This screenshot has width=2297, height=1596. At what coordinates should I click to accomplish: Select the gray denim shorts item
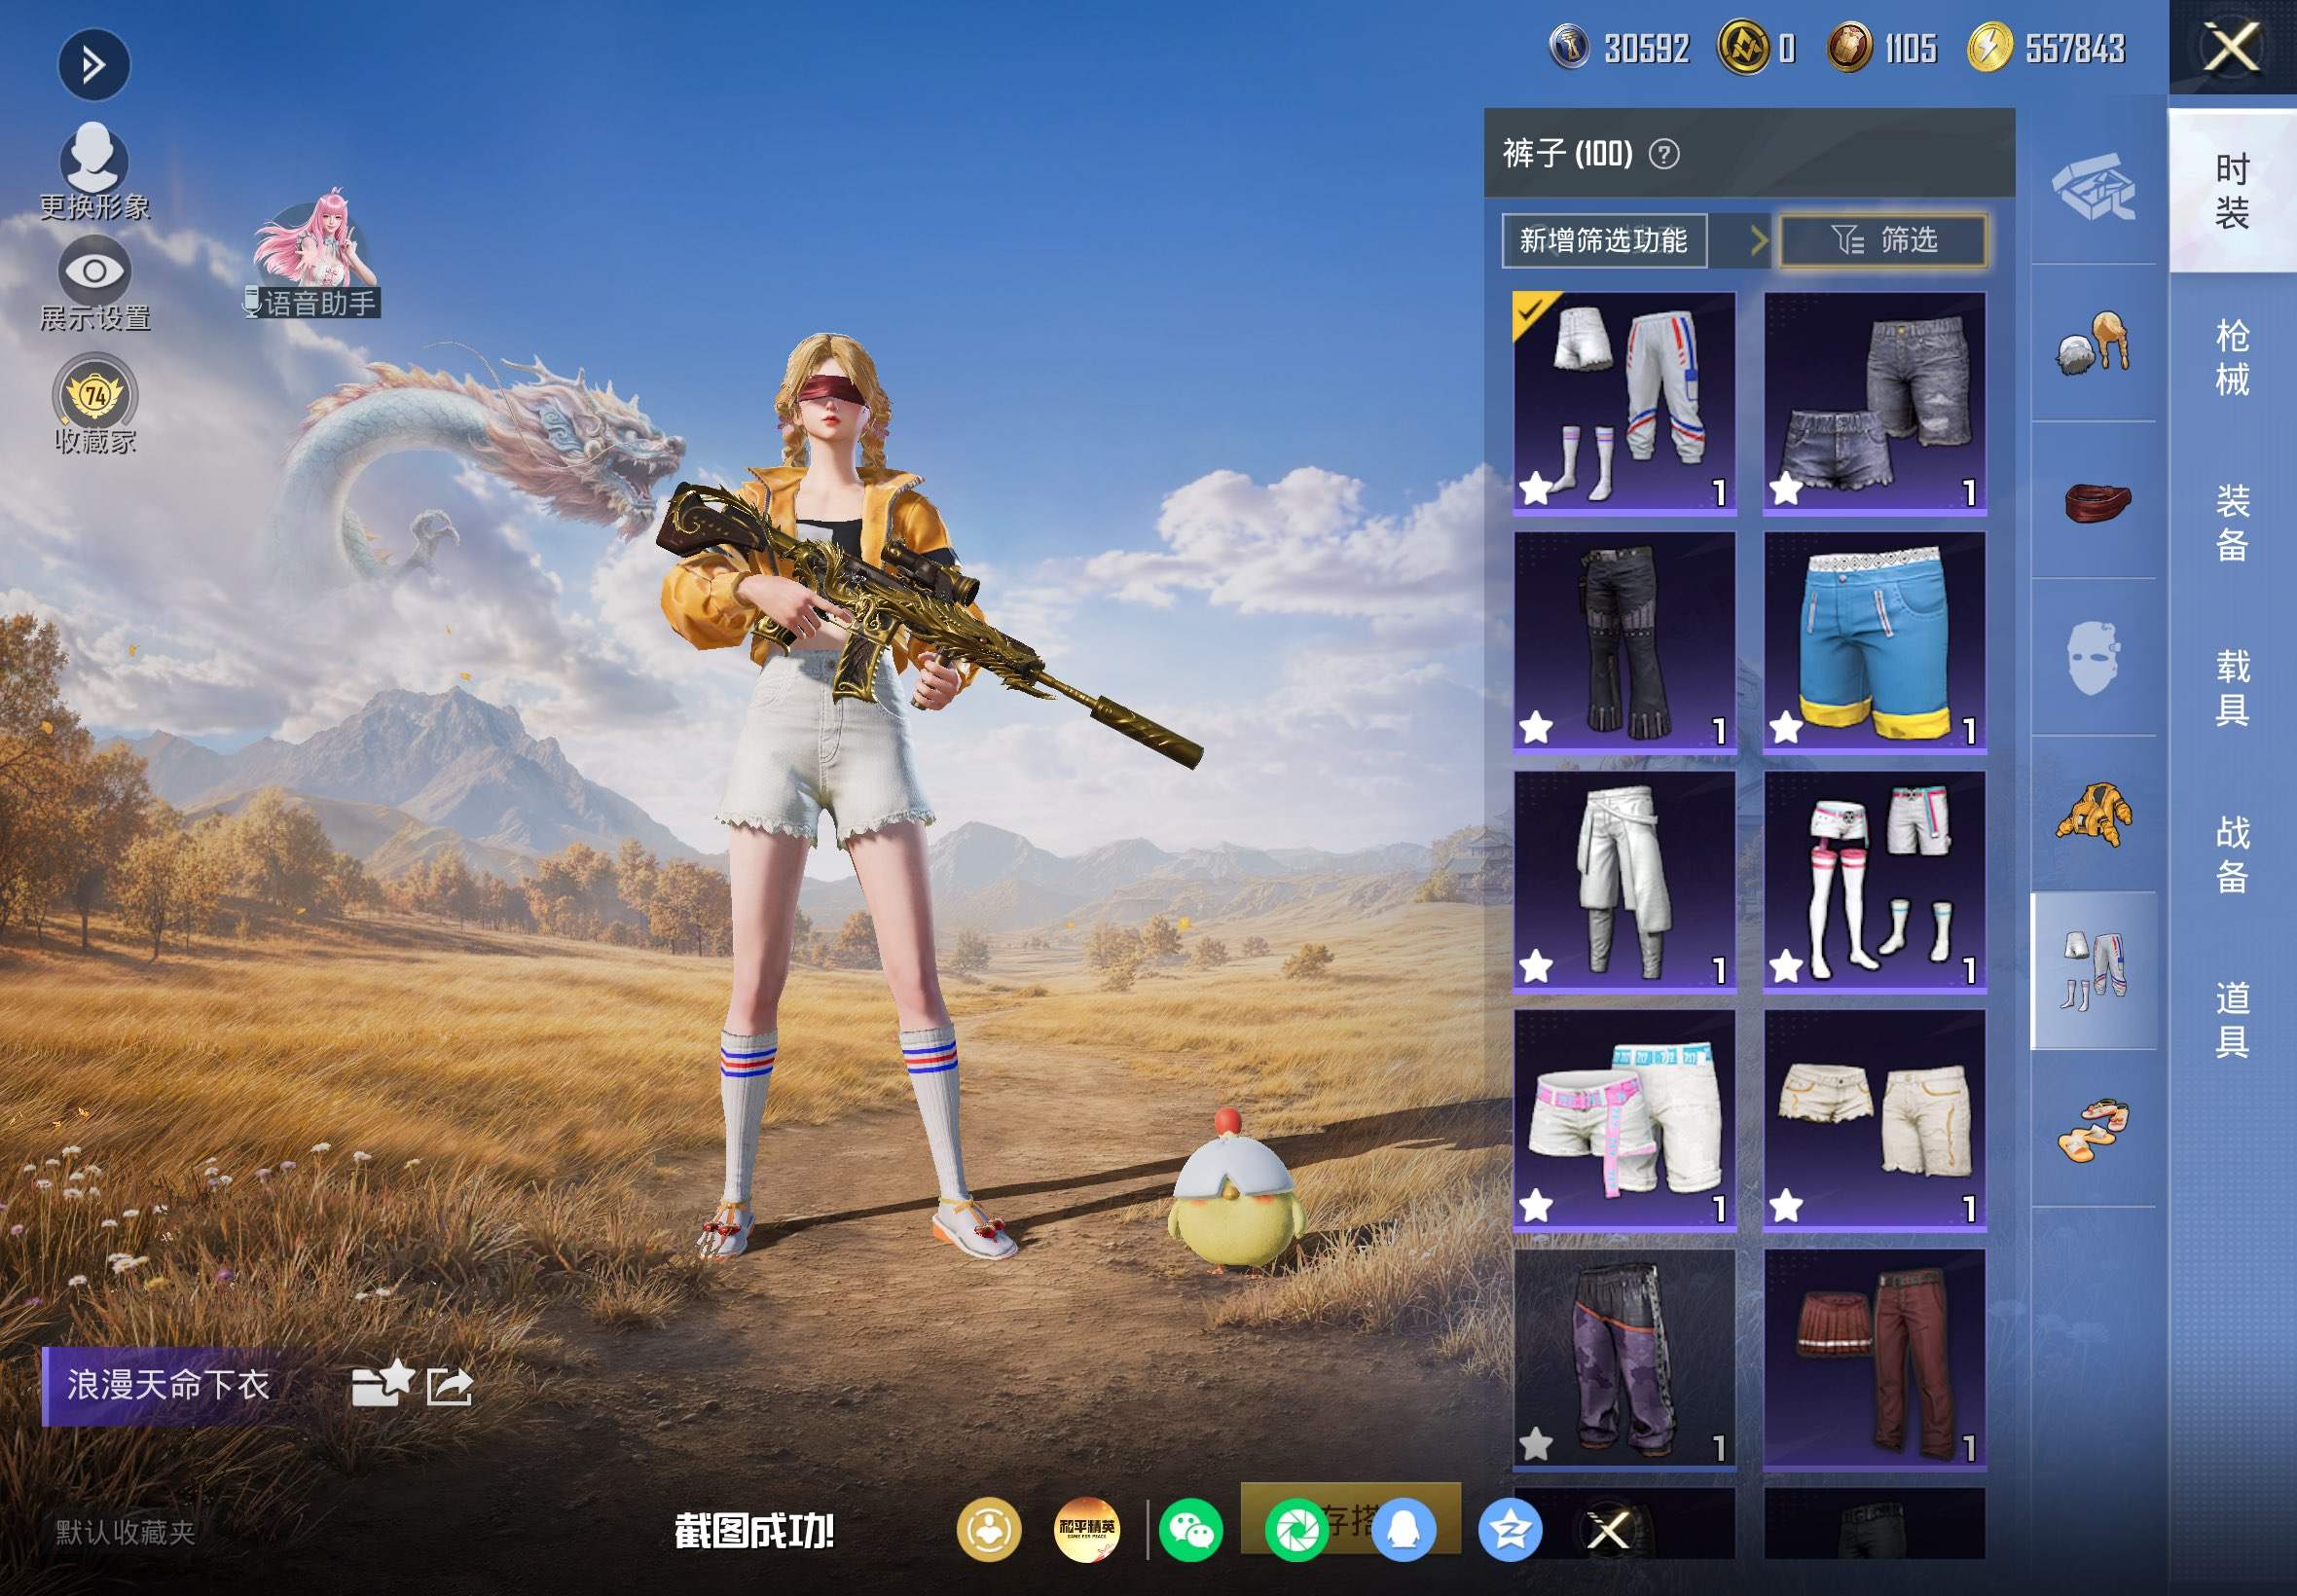(x=1875, y=403)
